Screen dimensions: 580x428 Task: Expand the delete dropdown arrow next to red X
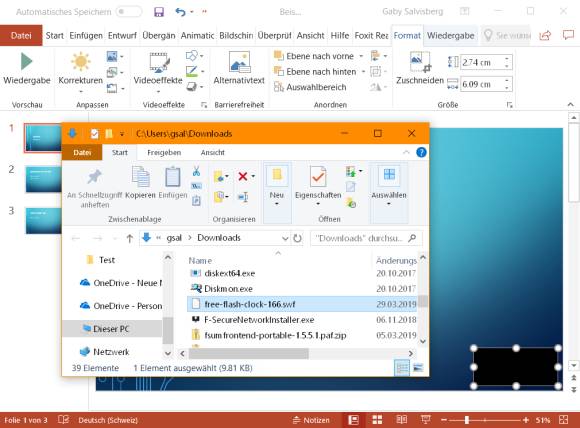[253, 176]
